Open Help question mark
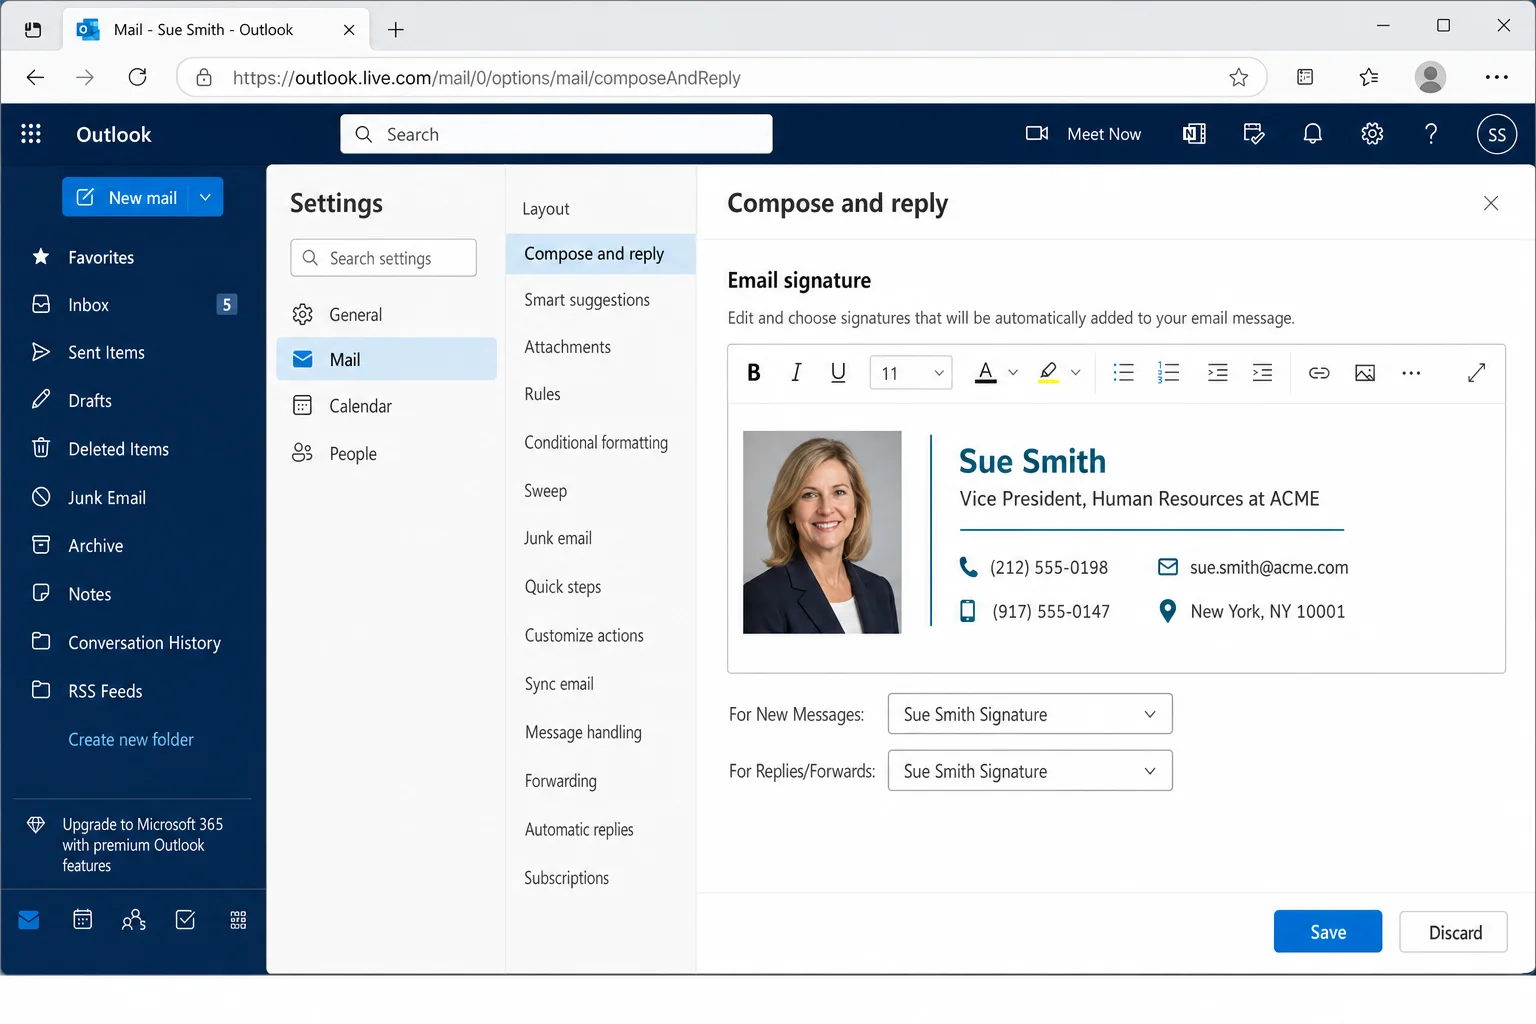Viewport: 1536px width, 1024px height. 1431,134
